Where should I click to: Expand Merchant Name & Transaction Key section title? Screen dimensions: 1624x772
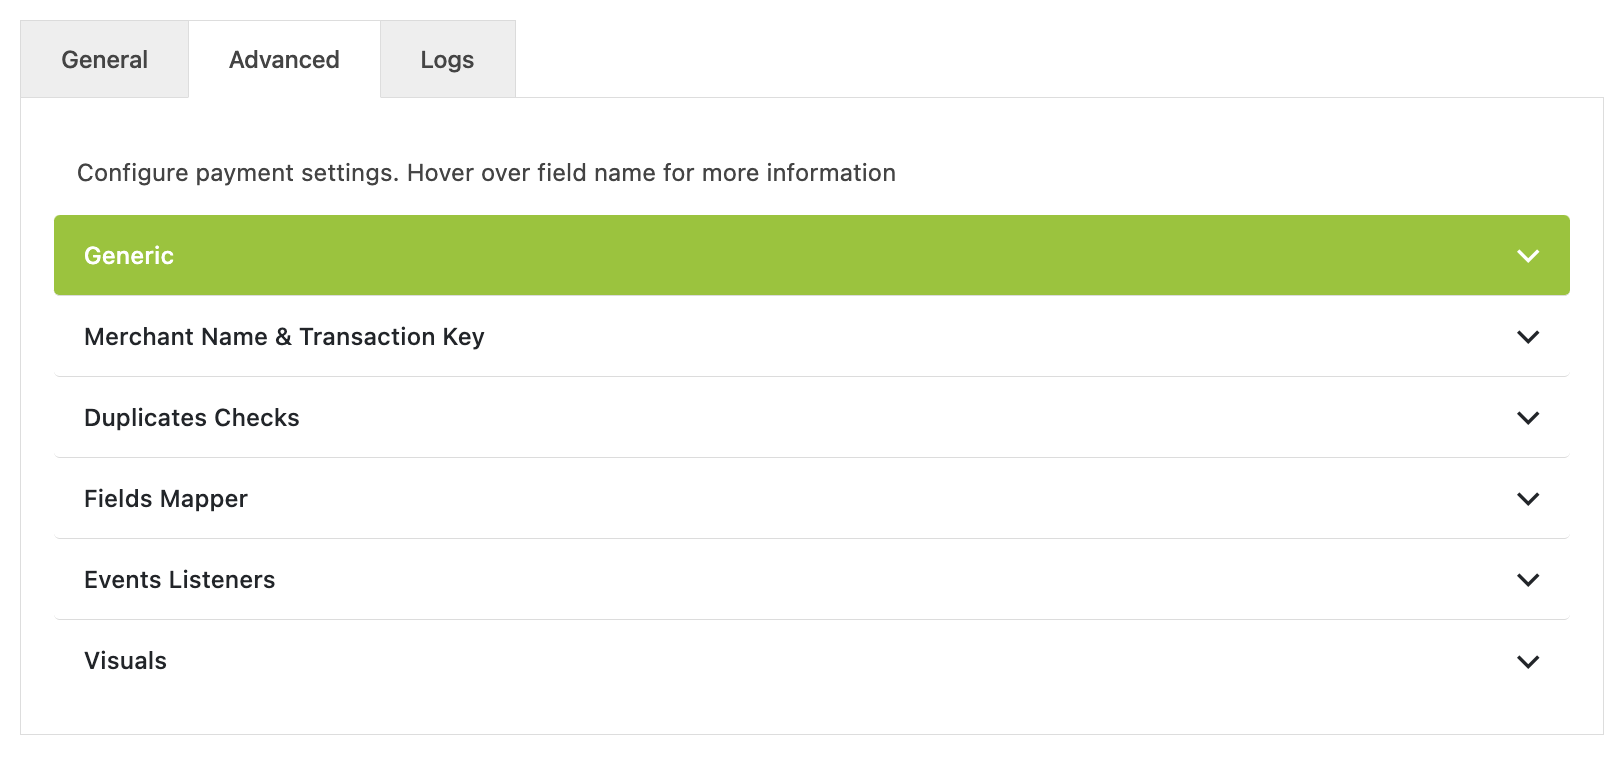pyautogui.click(x=284, y=337)
